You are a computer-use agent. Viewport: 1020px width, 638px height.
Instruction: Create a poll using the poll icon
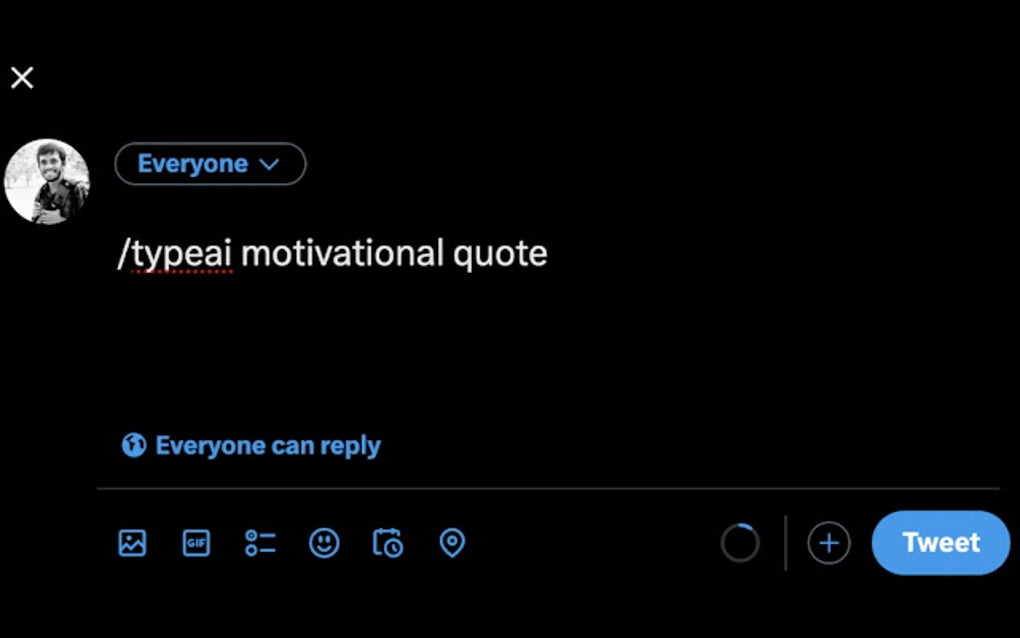pyautogui.click(x=260, y=543)
